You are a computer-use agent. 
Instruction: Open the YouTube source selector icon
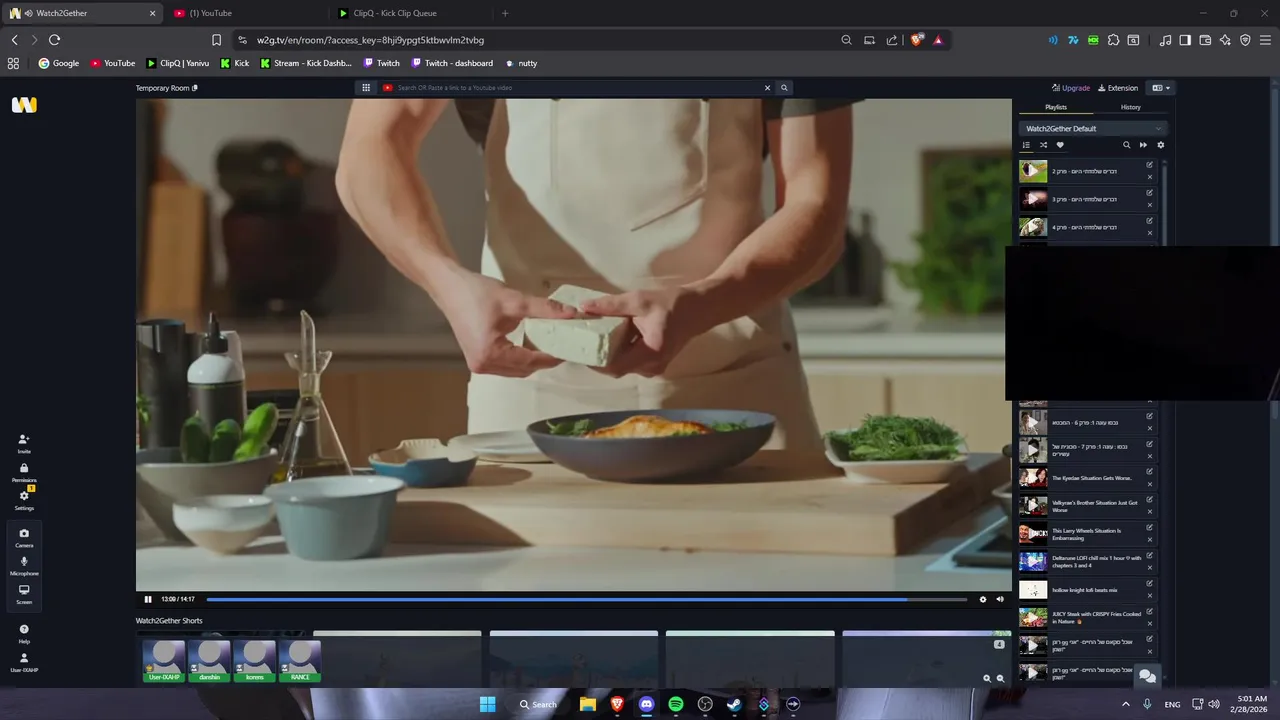388,88
